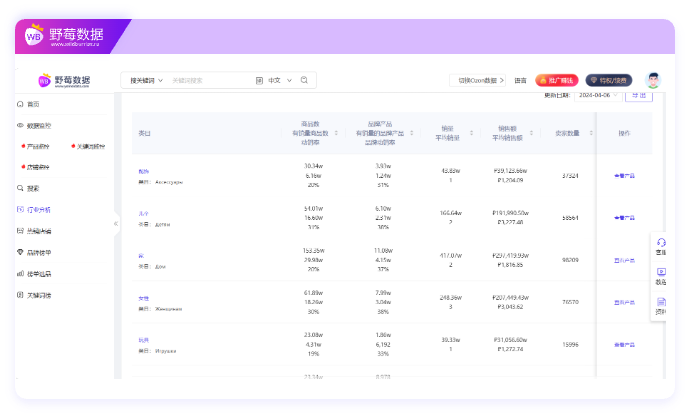Click 查看产品 in the Детям row
This screenshot has width=690, height=418.
(x=624, y=218)
